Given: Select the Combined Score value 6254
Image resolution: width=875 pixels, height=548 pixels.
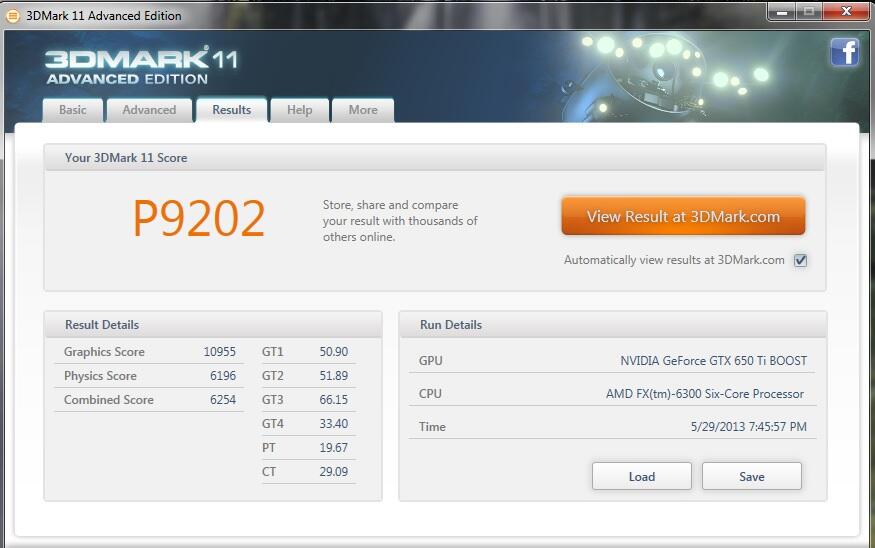Looking at the screenshot, I should click(223, 400).
